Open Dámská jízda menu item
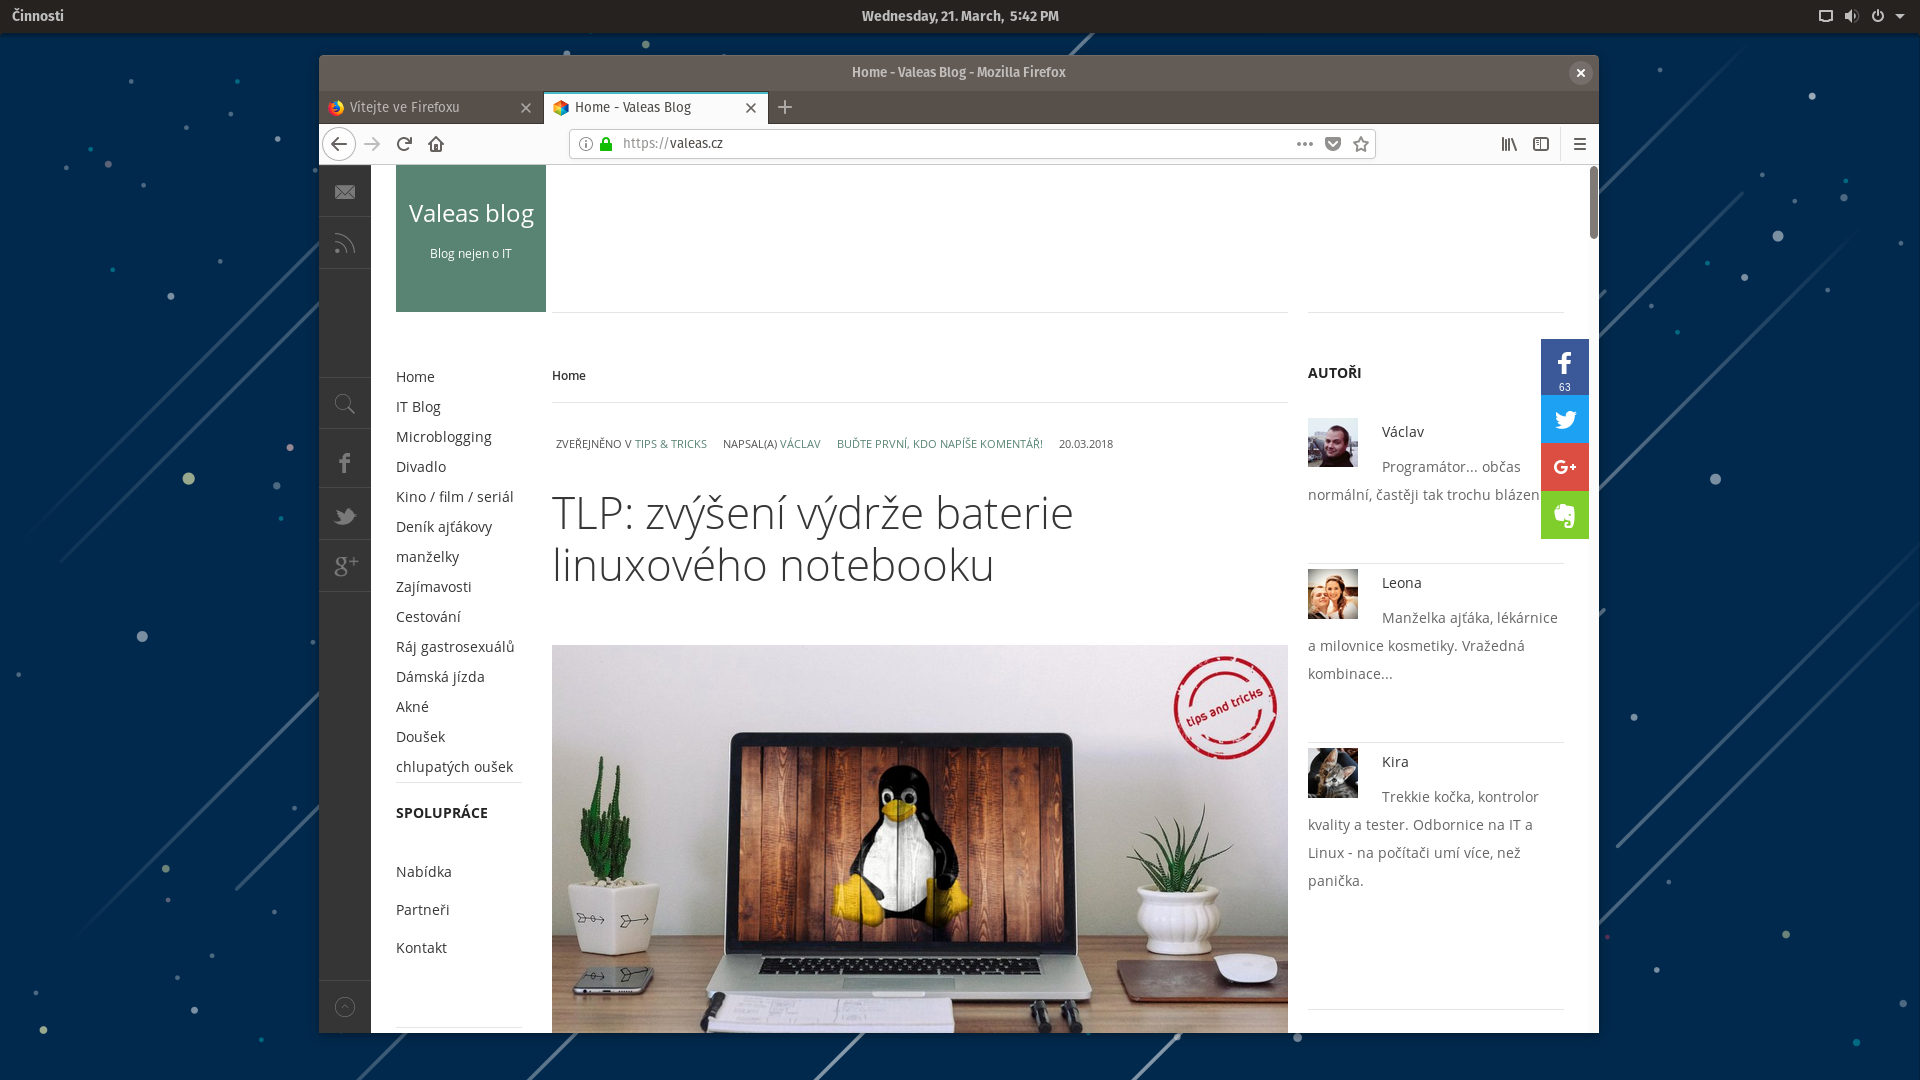1920x1080 pixels. pyautogui.click(x=440, y=677)
